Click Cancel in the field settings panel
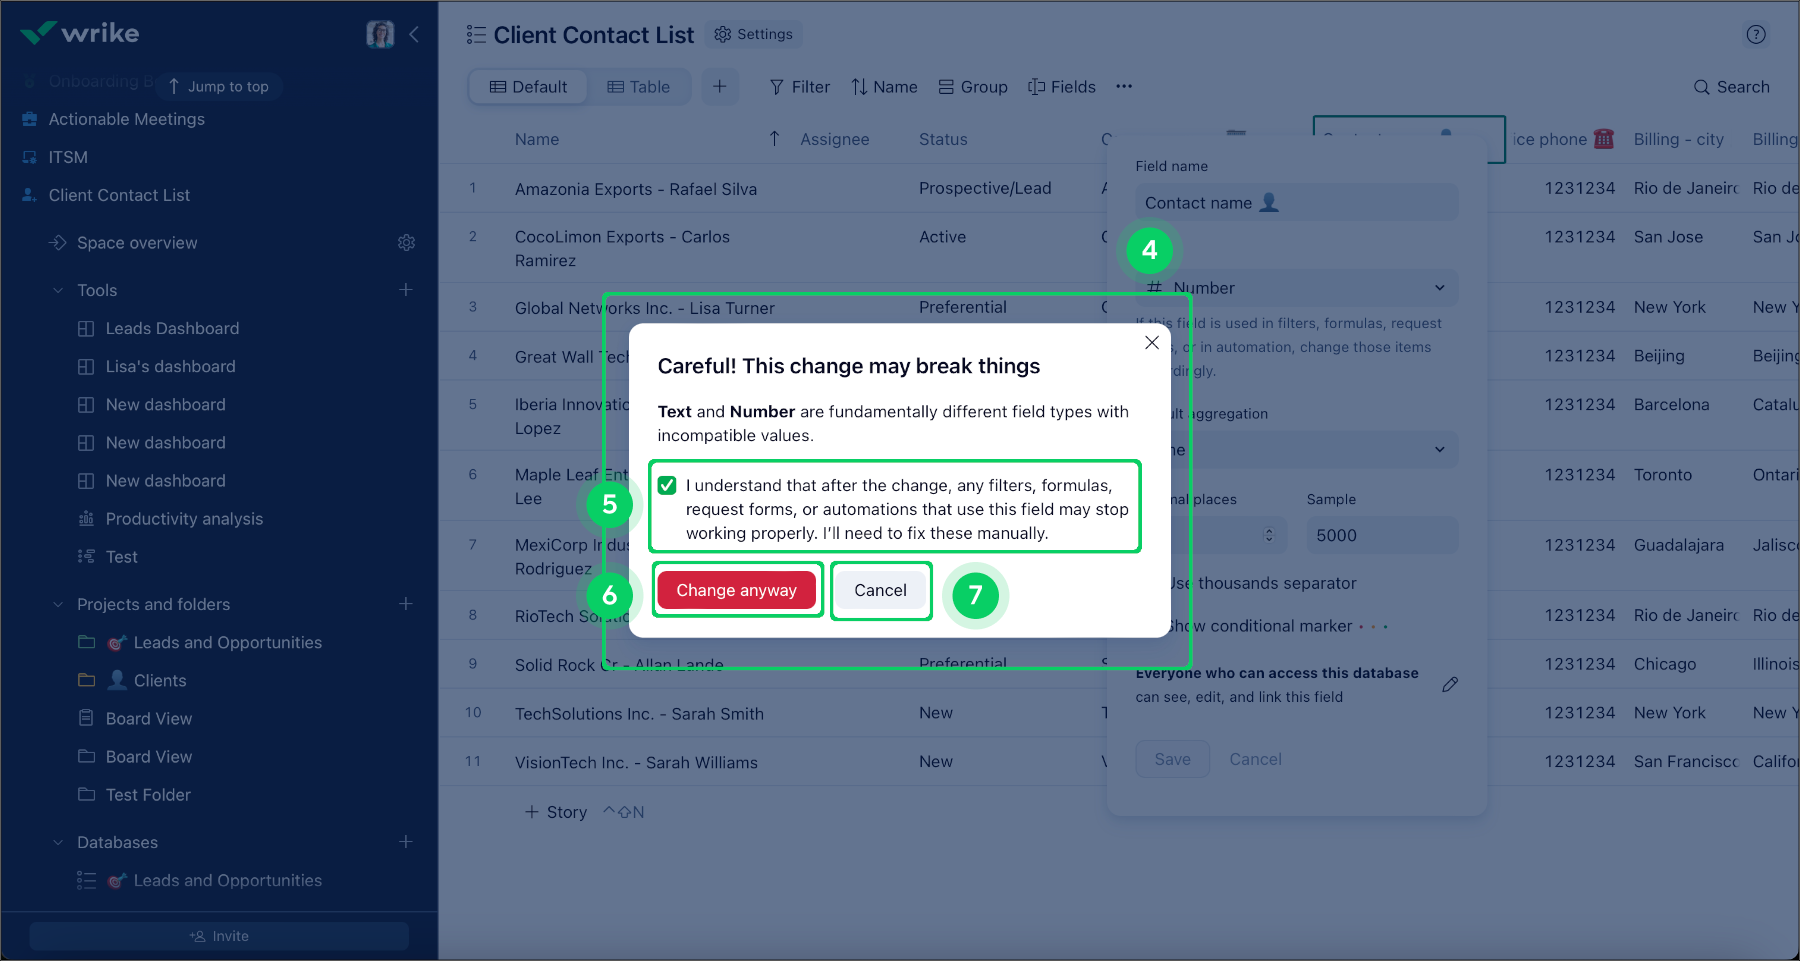1800x961 pixels. (x=1255, y=760)
